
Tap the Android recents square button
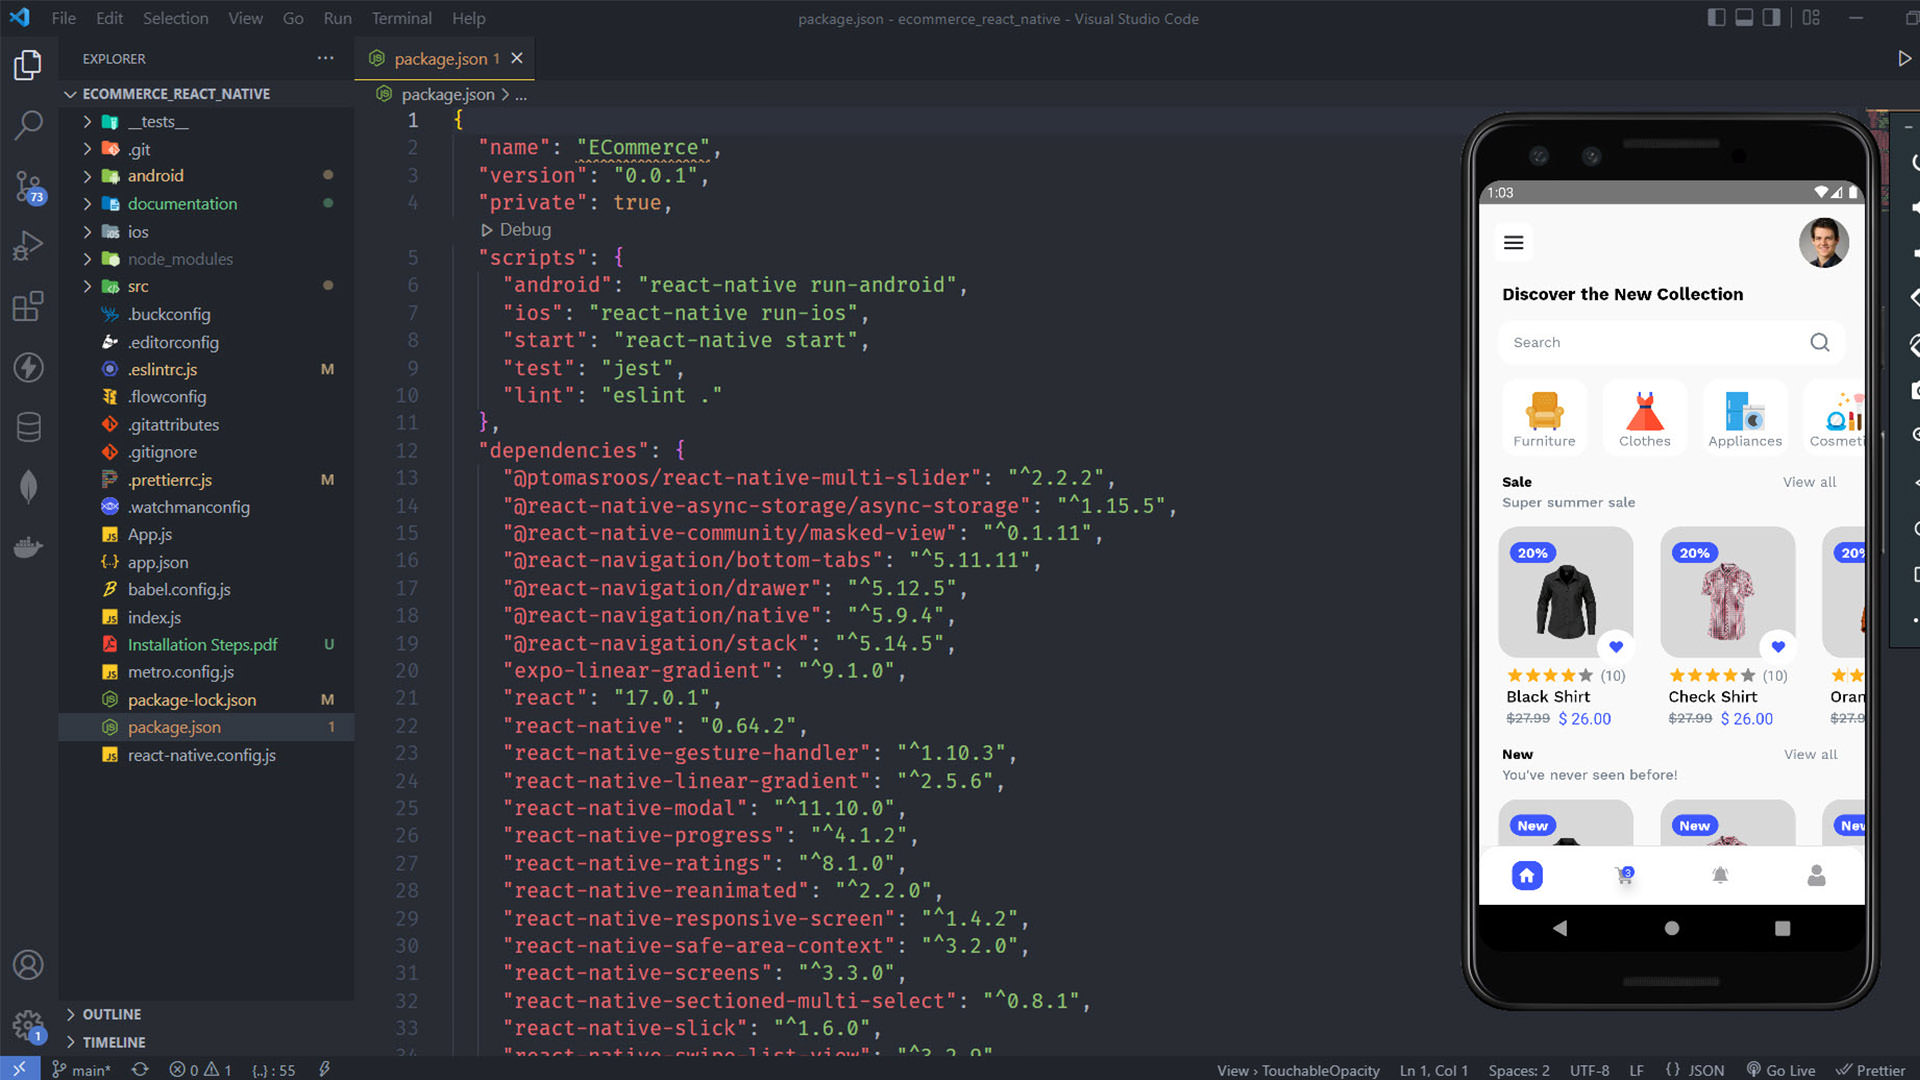tap(1782, 928)
